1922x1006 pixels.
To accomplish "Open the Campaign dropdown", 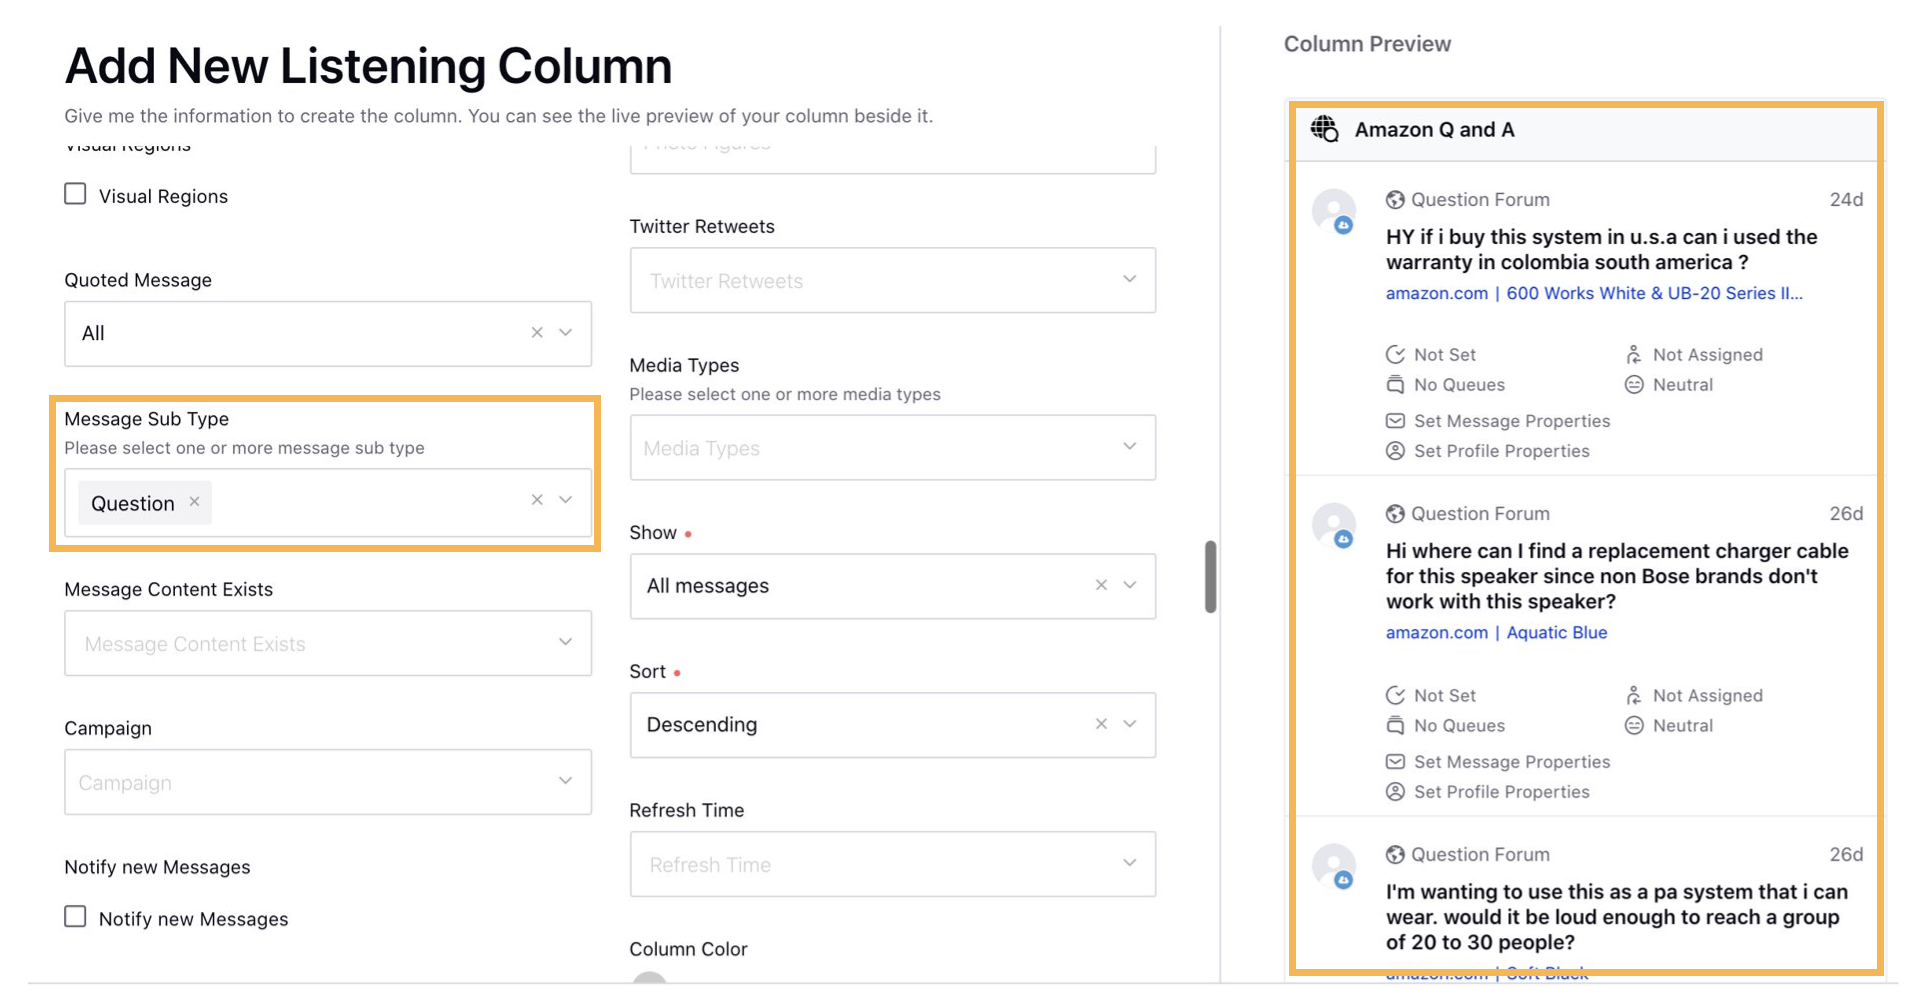I will 328,782.
